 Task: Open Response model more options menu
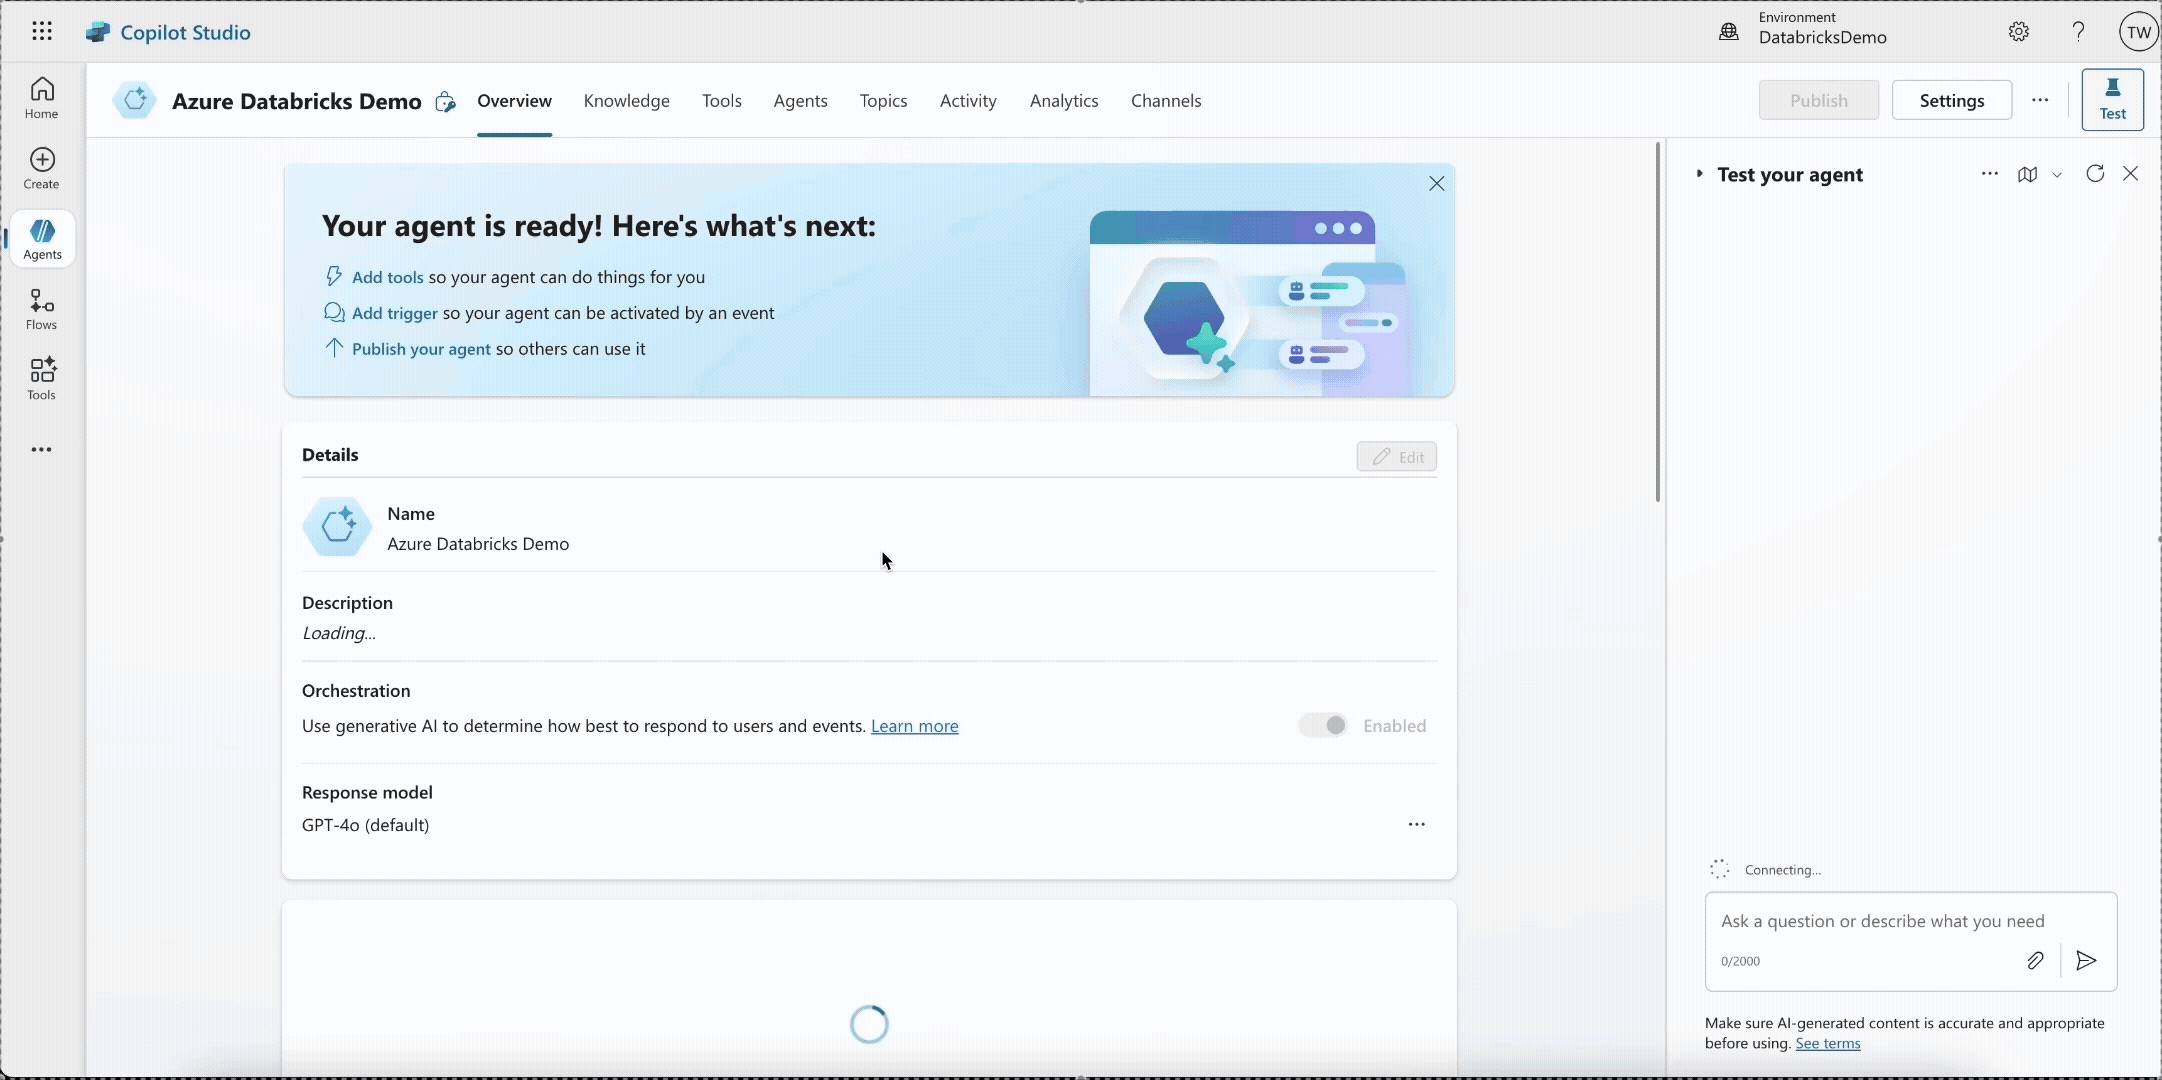[x=1416, y=824]
